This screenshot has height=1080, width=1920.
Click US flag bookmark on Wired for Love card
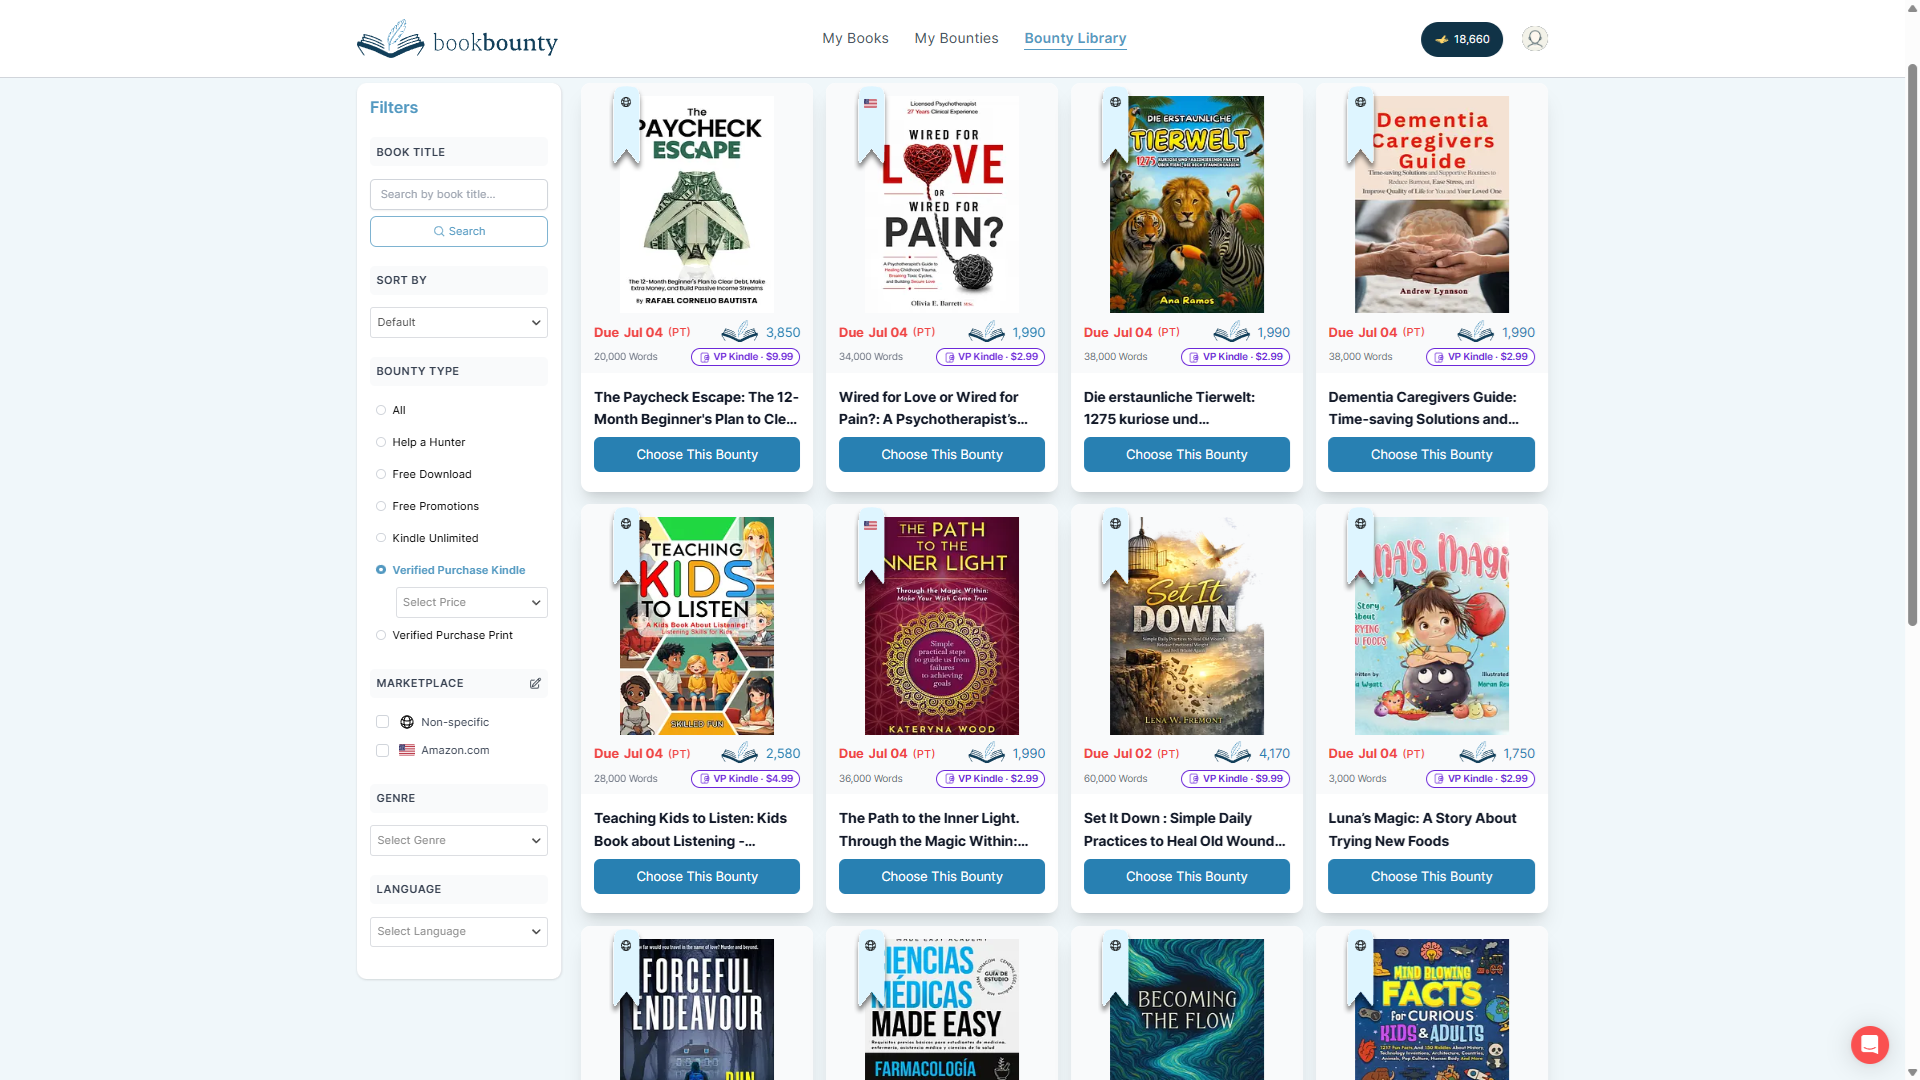point(871,126)
